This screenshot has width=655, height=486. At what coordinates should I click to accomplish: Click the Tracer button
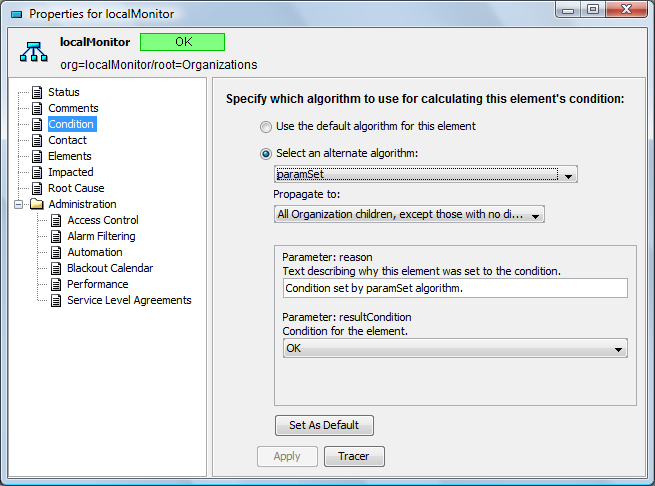coord(354,456)
